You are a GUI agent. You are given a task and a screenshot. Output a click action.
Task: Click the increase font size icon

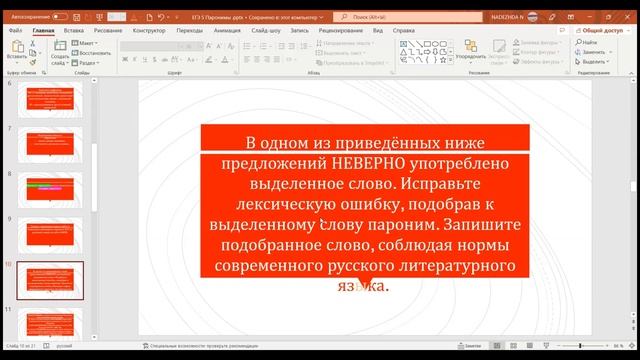pyautogui.click(x=209, y=46)
